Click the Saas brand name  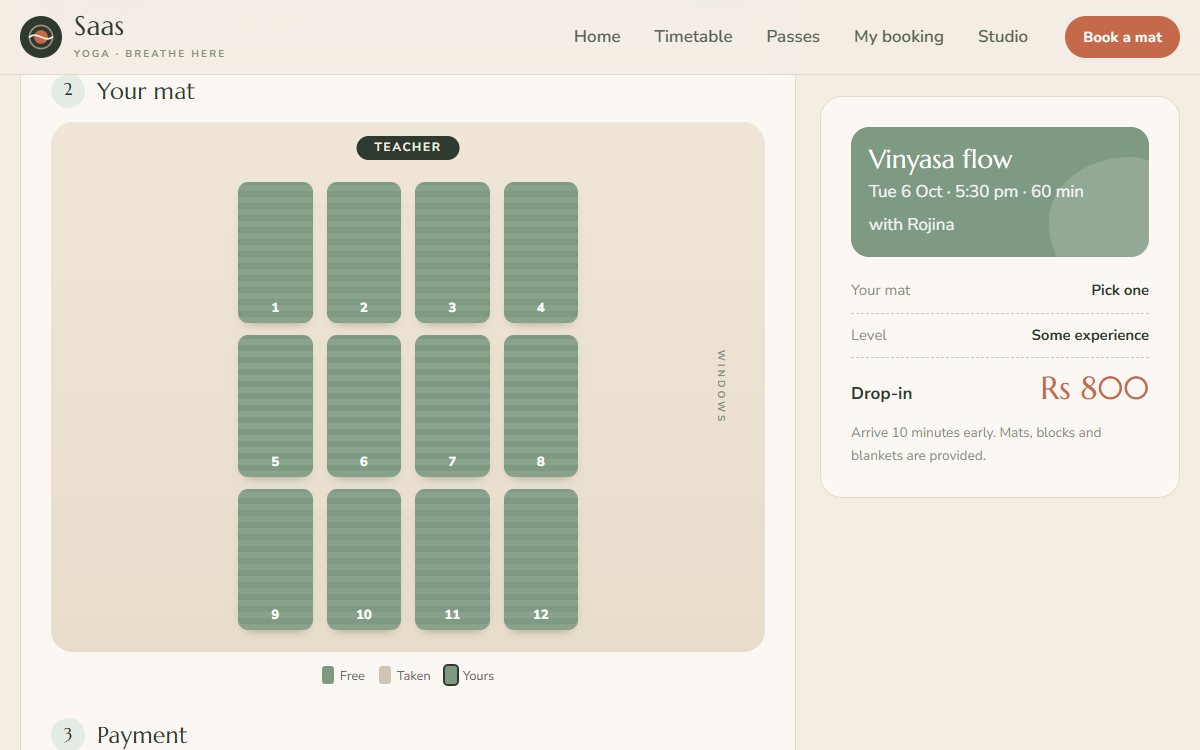point(99,26)
